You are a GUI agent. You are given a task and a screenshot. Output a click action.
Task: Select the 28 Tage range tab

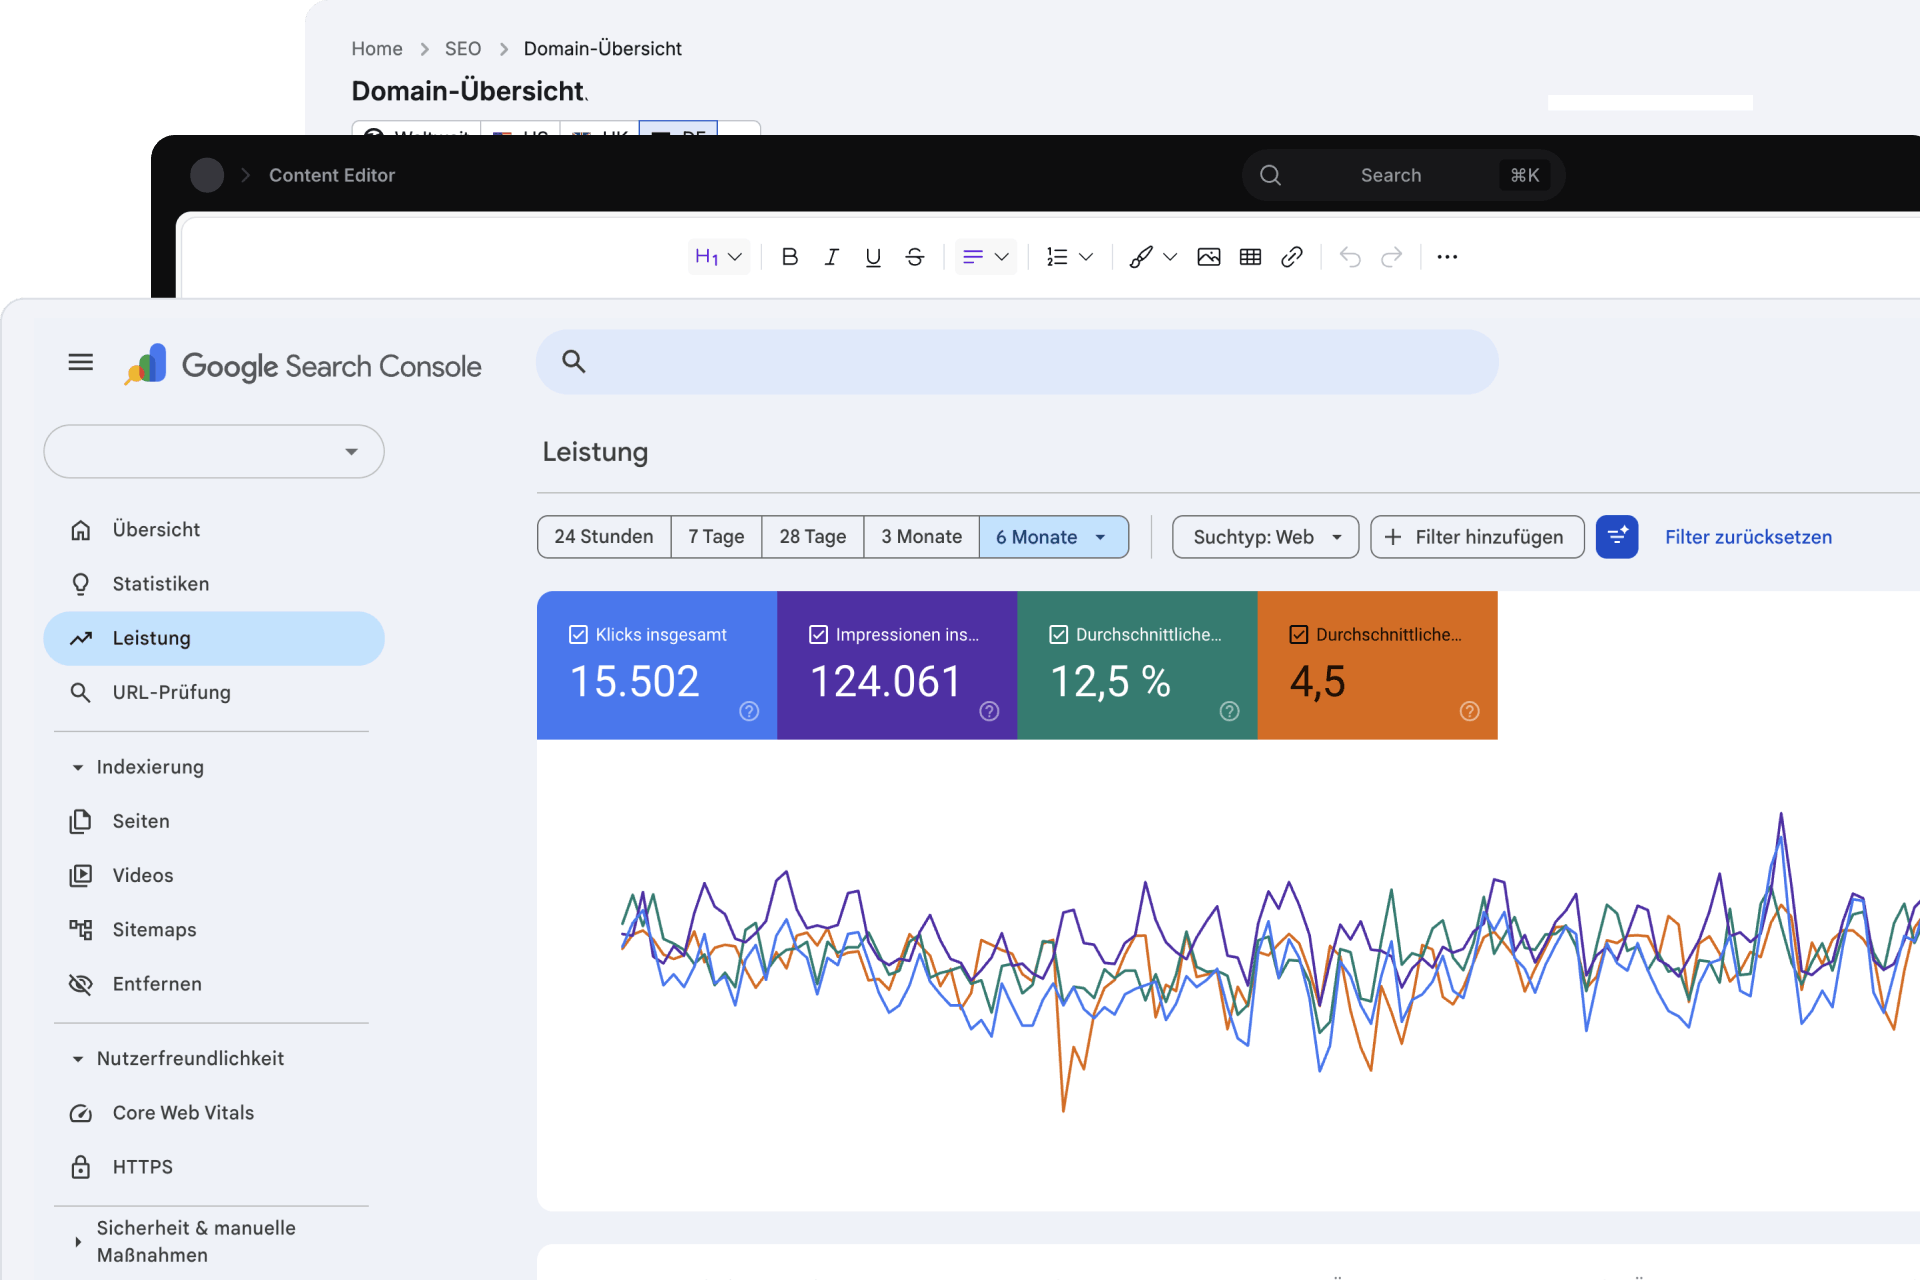click(813, 537)
